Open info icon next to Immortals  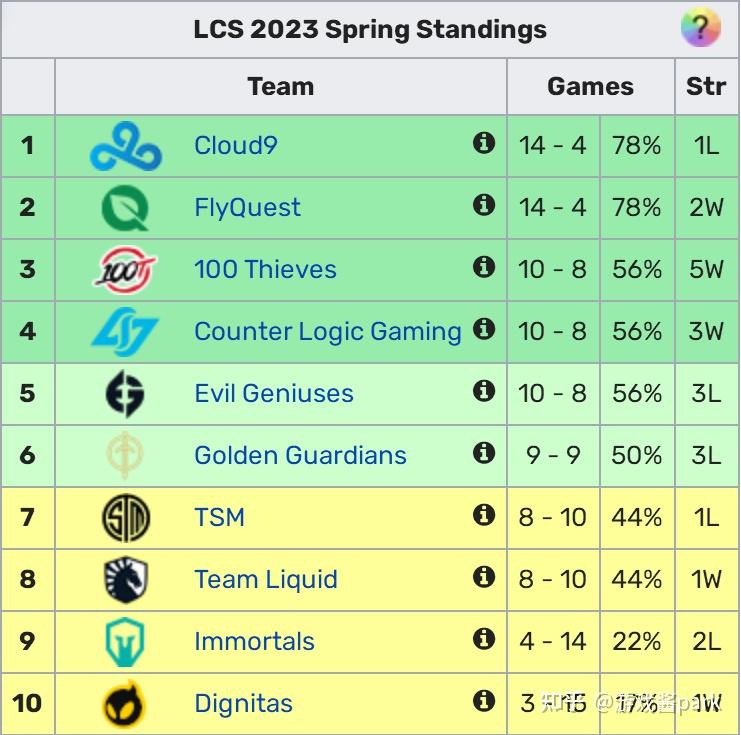[484, 639]
